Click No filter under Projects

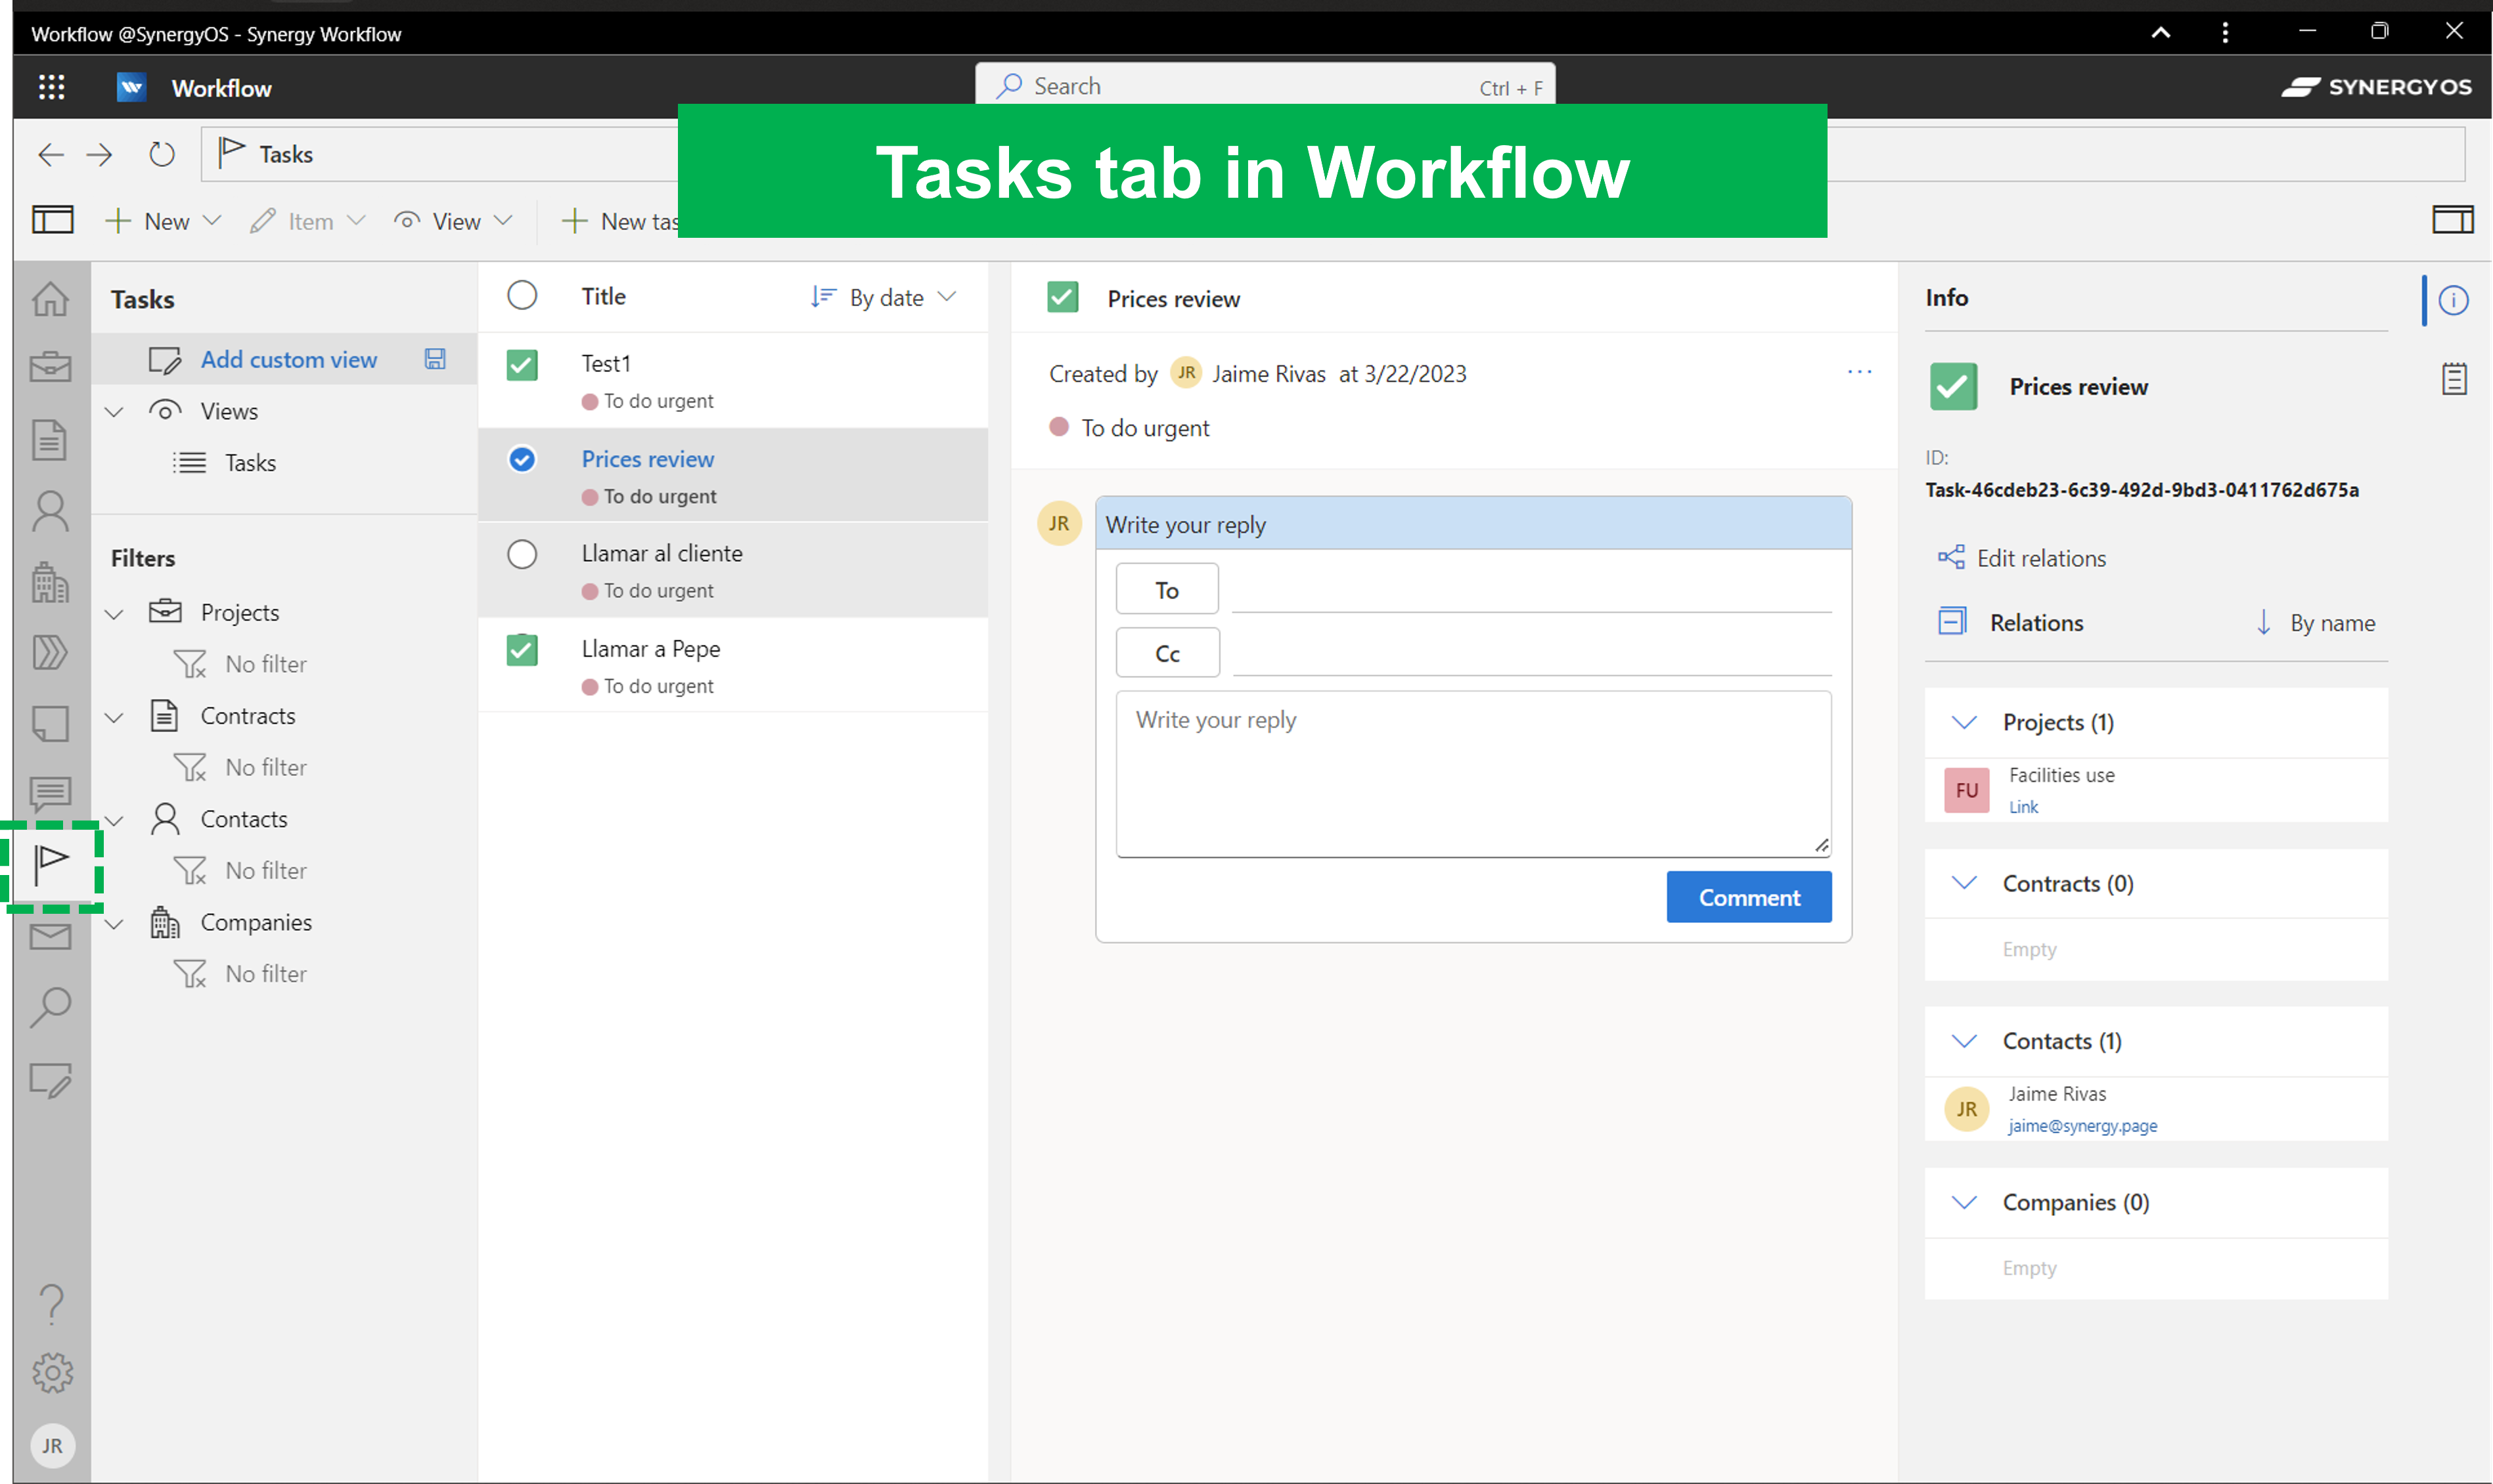(266, 665)
